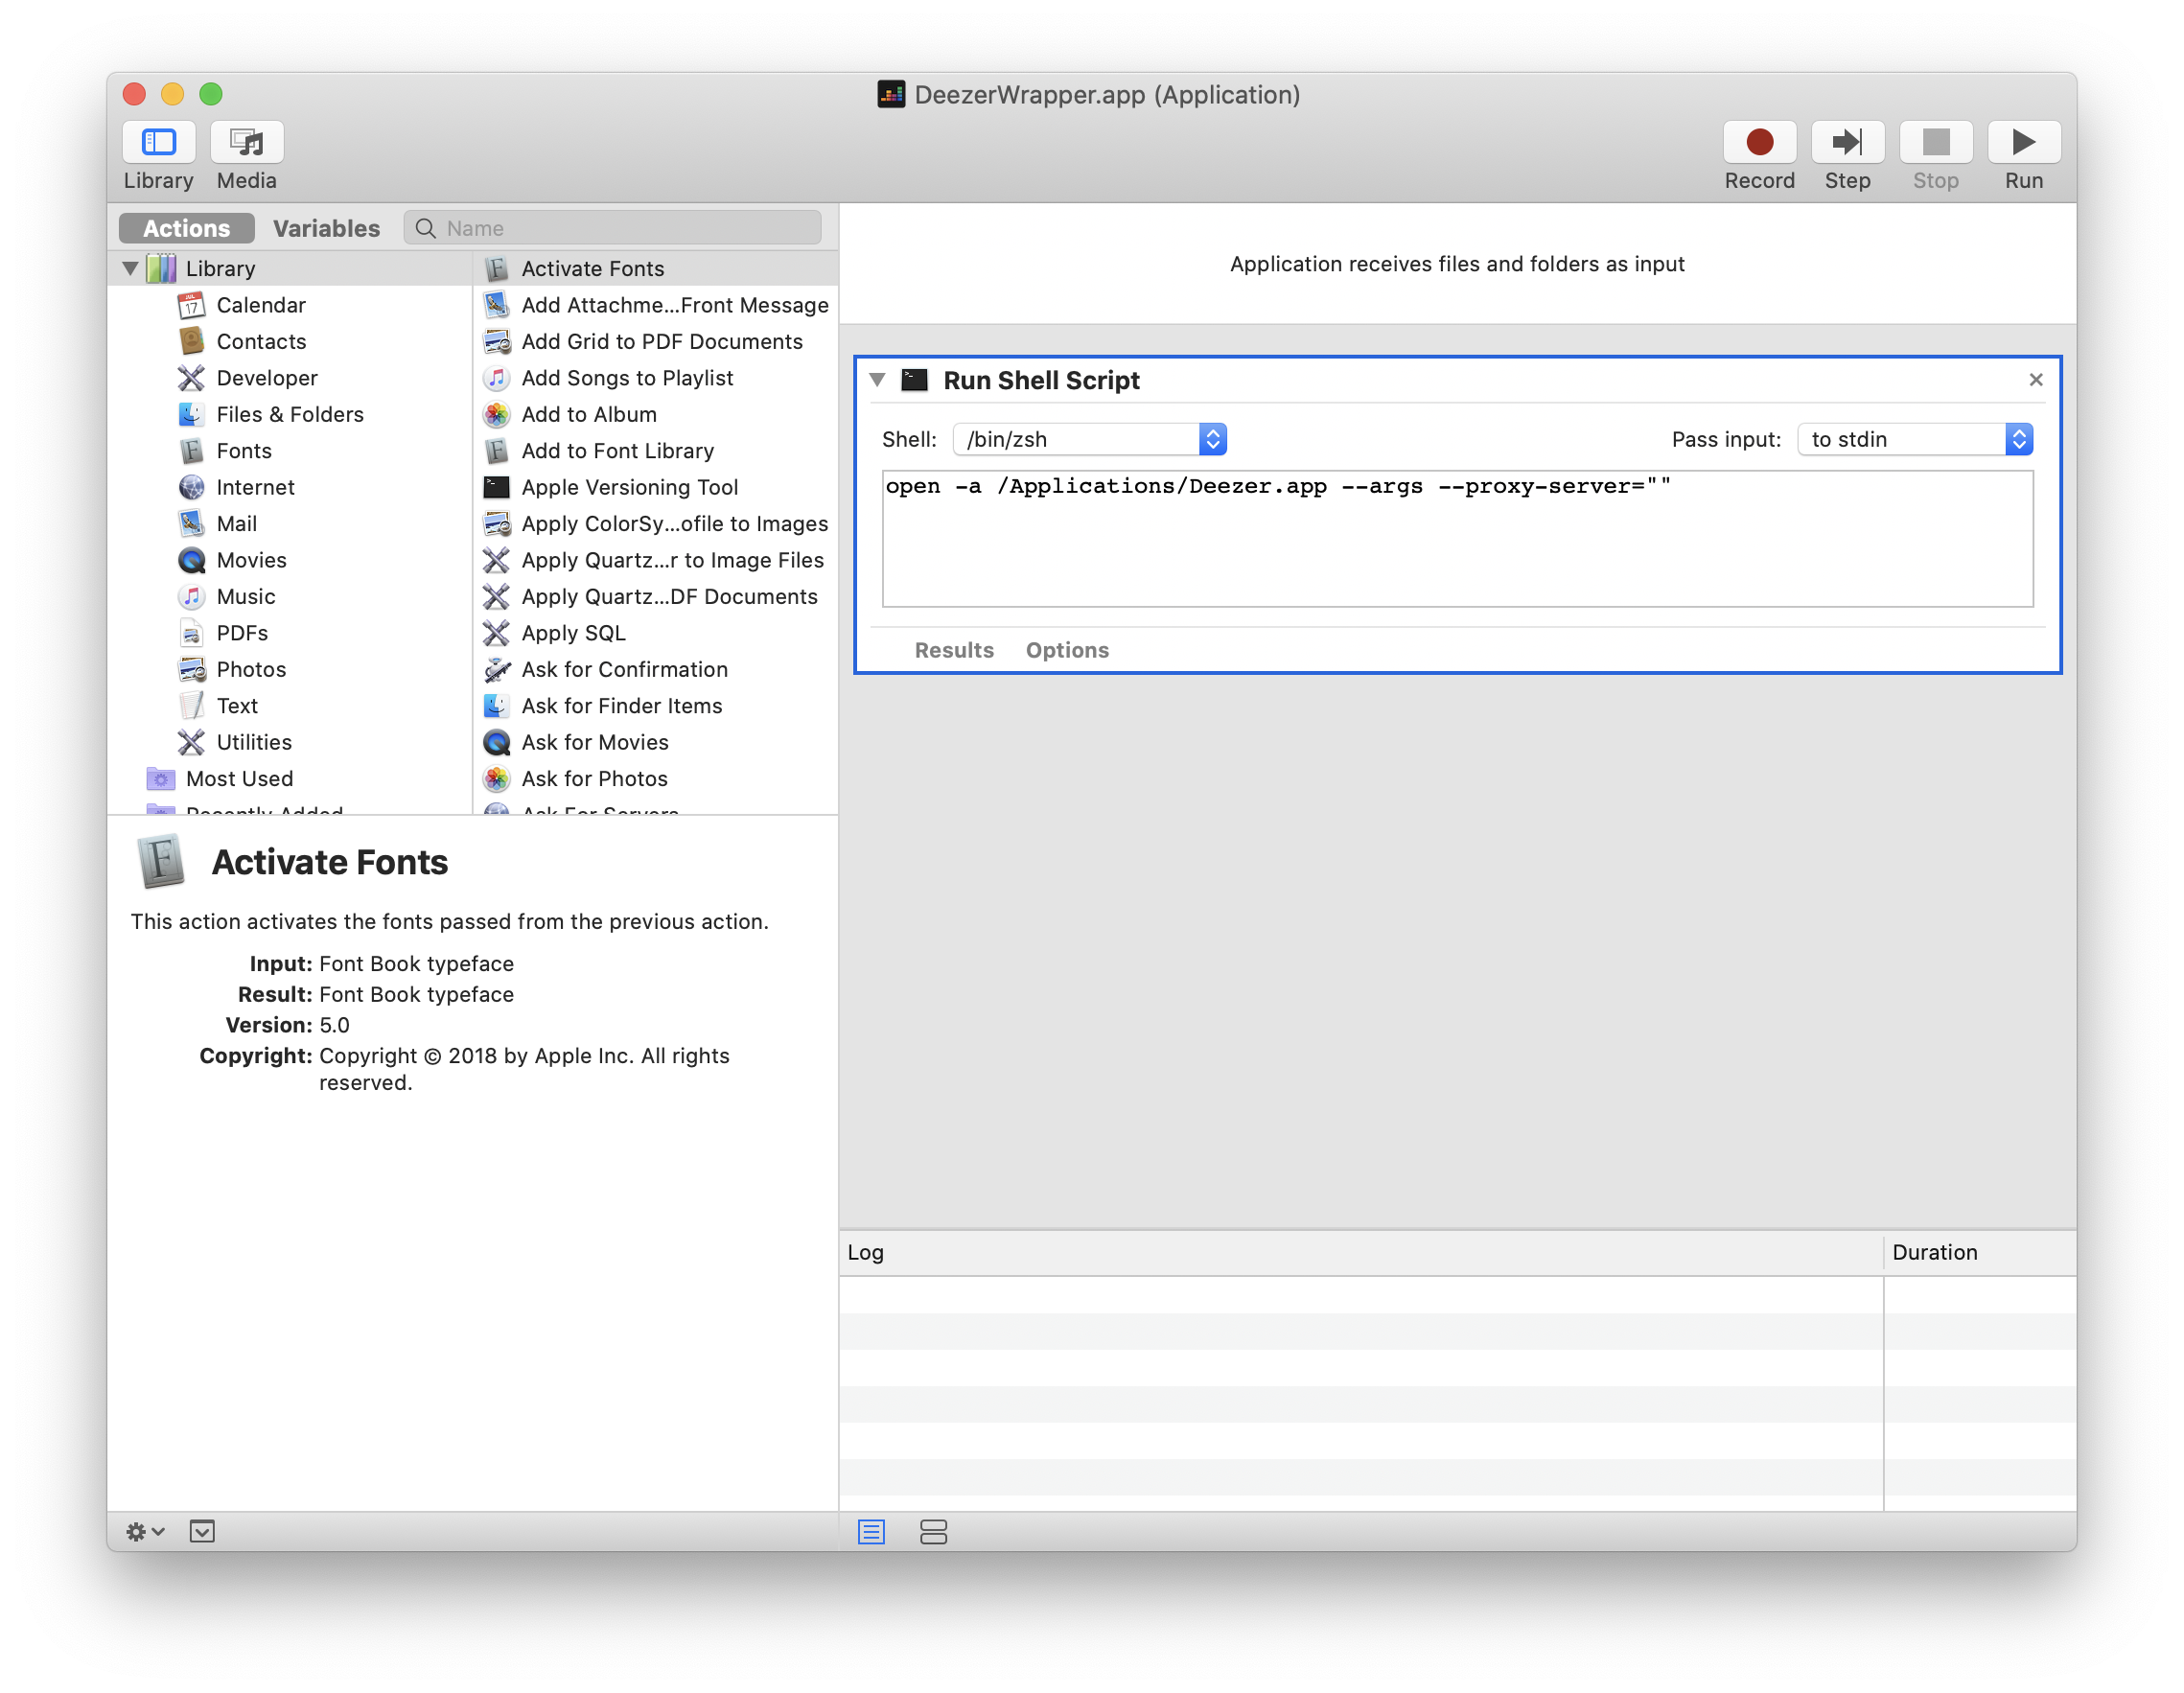The width and height of the screenshot is (2184, 1693).
Task: Open the Pass input dropdown
Action: (1915, 439)
